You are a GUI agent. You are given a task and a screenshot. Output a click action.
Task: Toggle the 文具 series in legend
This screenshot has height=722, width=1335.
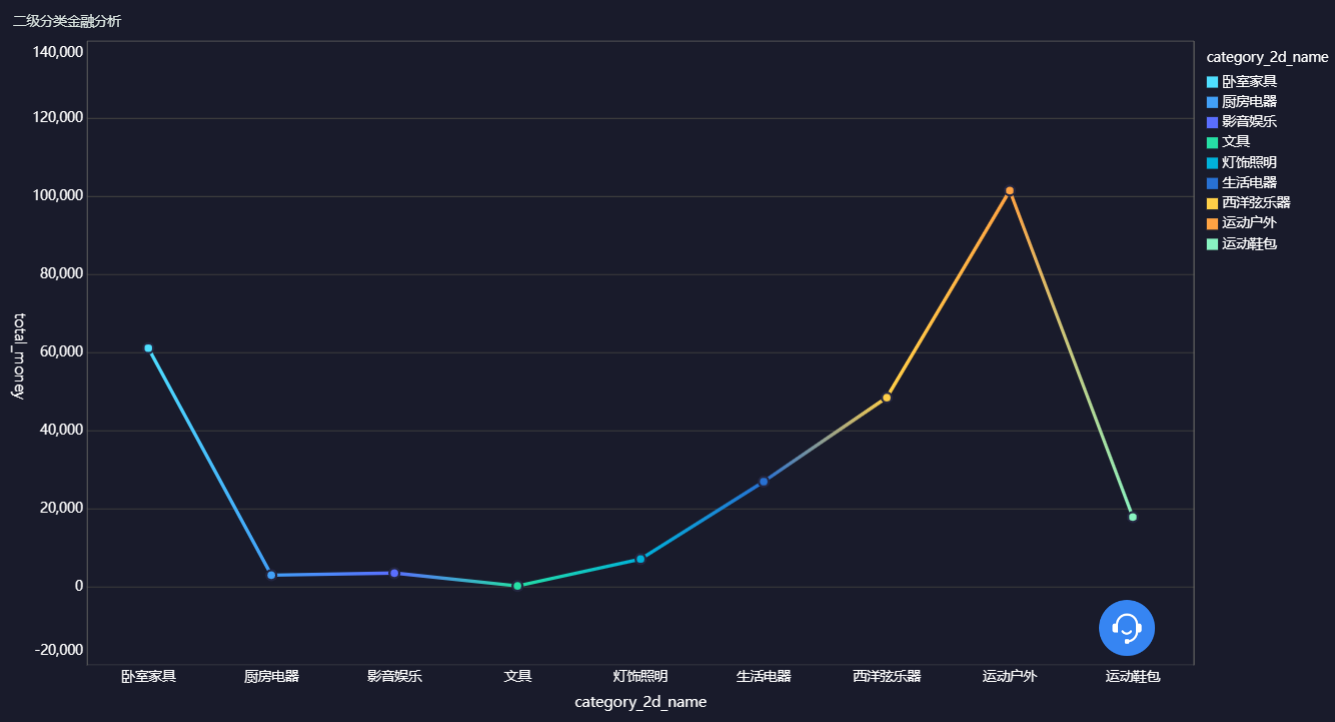coord(1229,142)
